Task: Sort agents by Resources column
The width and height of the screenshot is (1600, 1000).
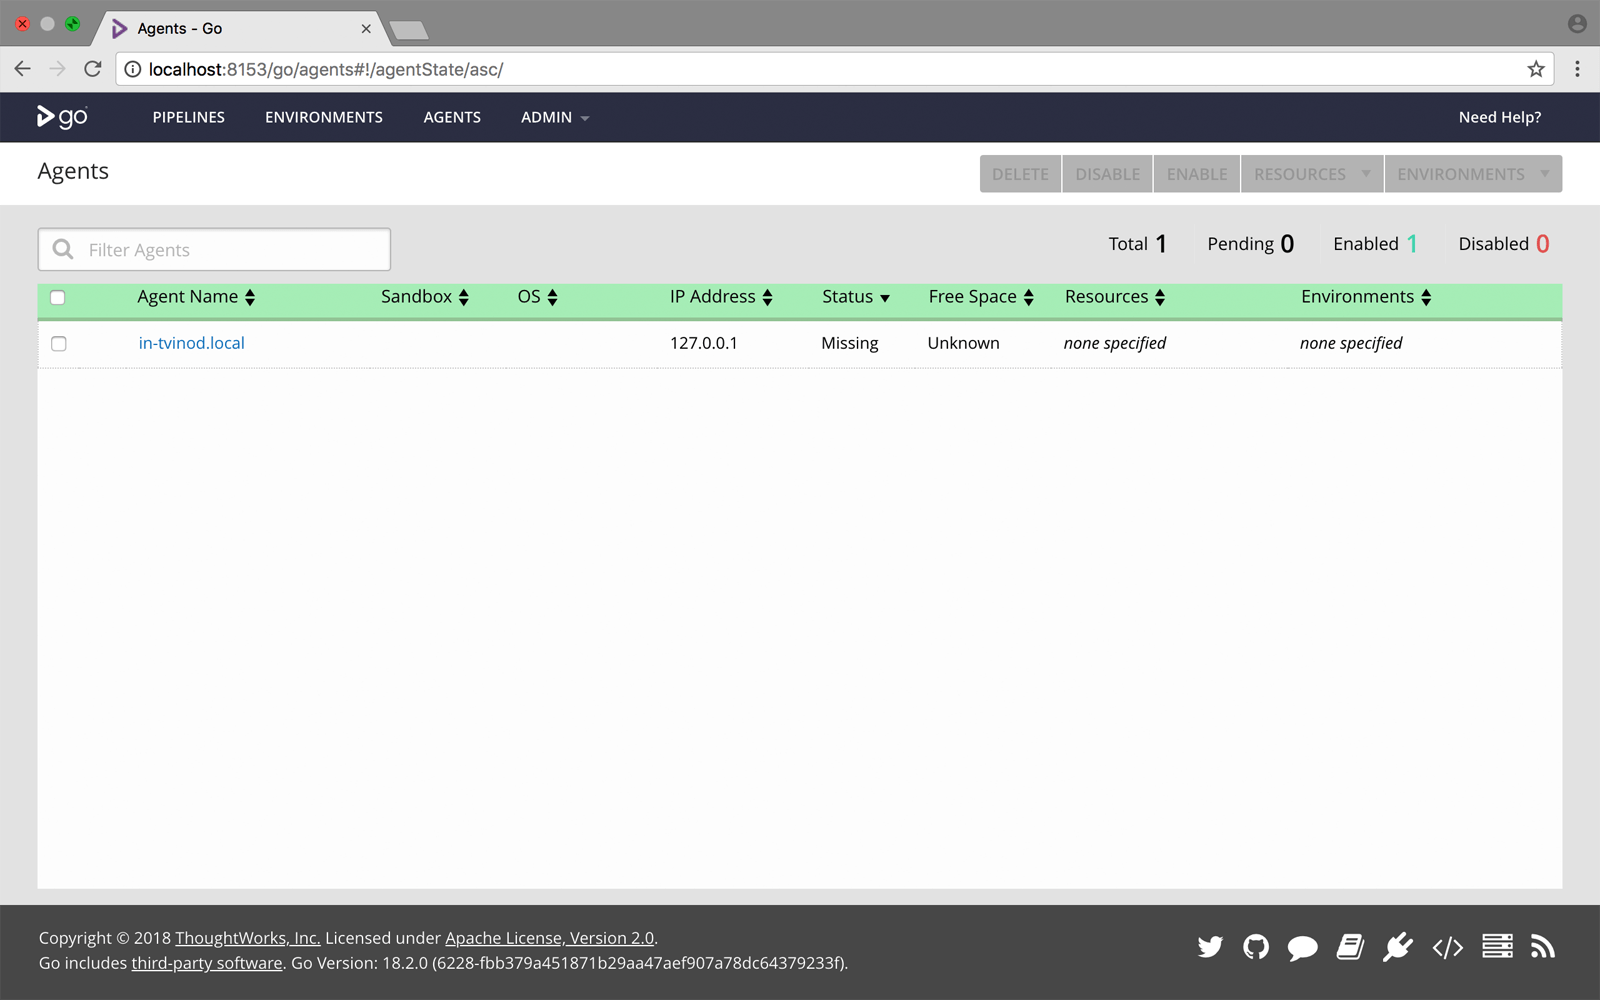Action: click(1115, 297)
